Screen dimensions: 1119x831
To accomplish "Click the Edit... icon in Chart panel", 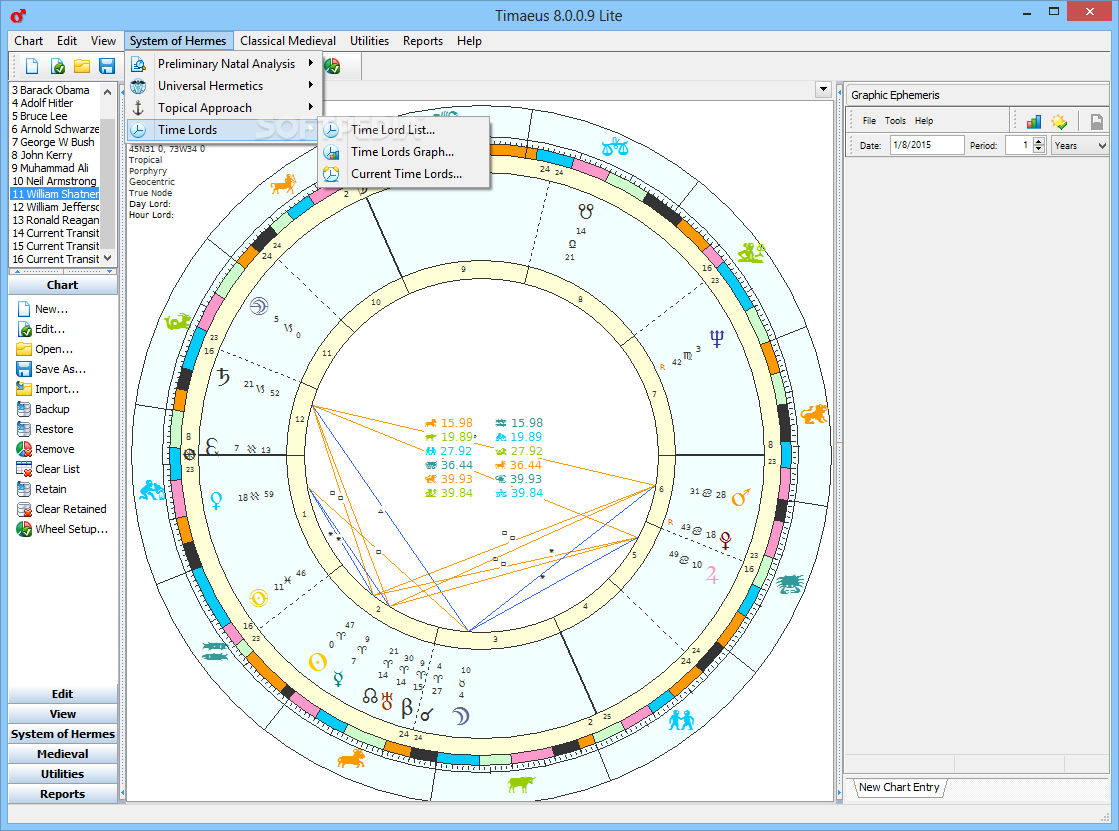I will [24, 329].
